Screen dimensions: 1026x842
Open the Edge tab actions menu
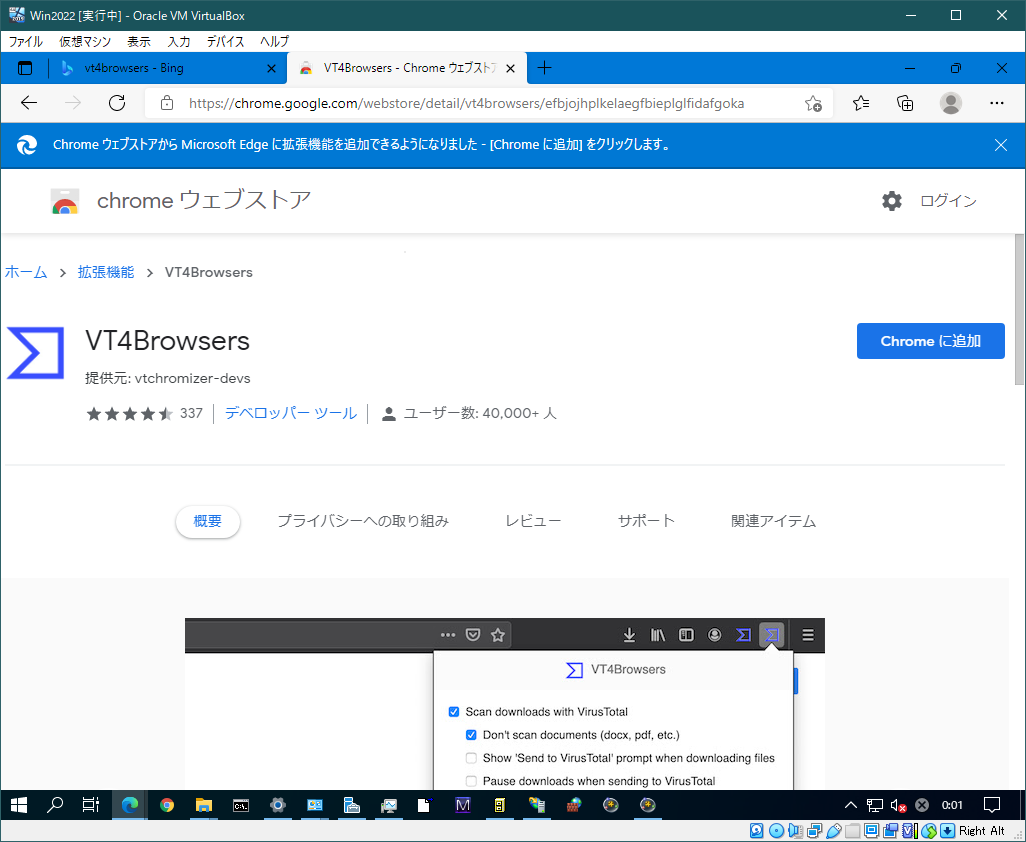pyautogui.click(x=25, y=68)
